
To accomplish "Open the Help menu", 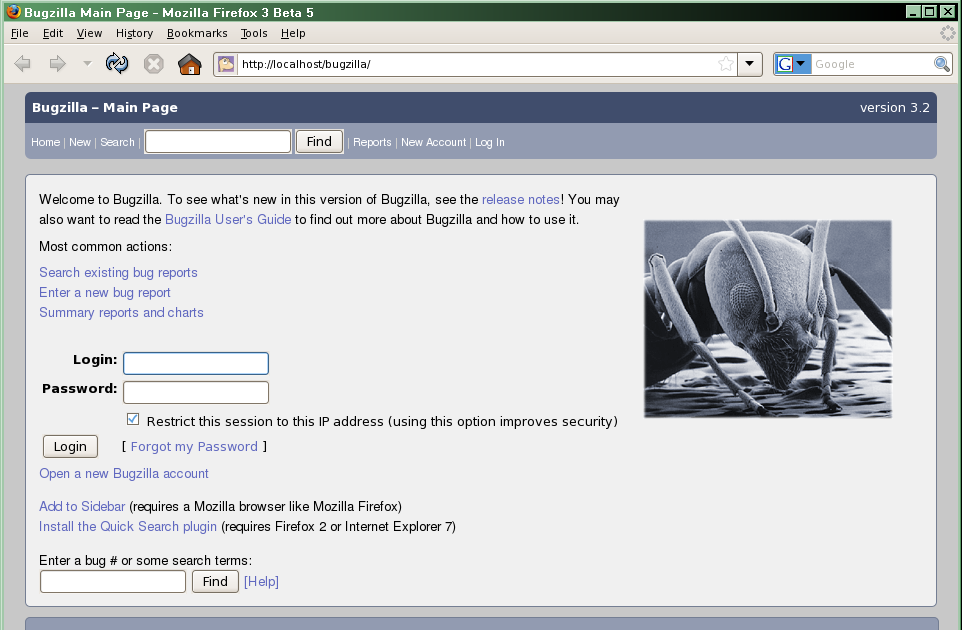I will coord(293,33).
